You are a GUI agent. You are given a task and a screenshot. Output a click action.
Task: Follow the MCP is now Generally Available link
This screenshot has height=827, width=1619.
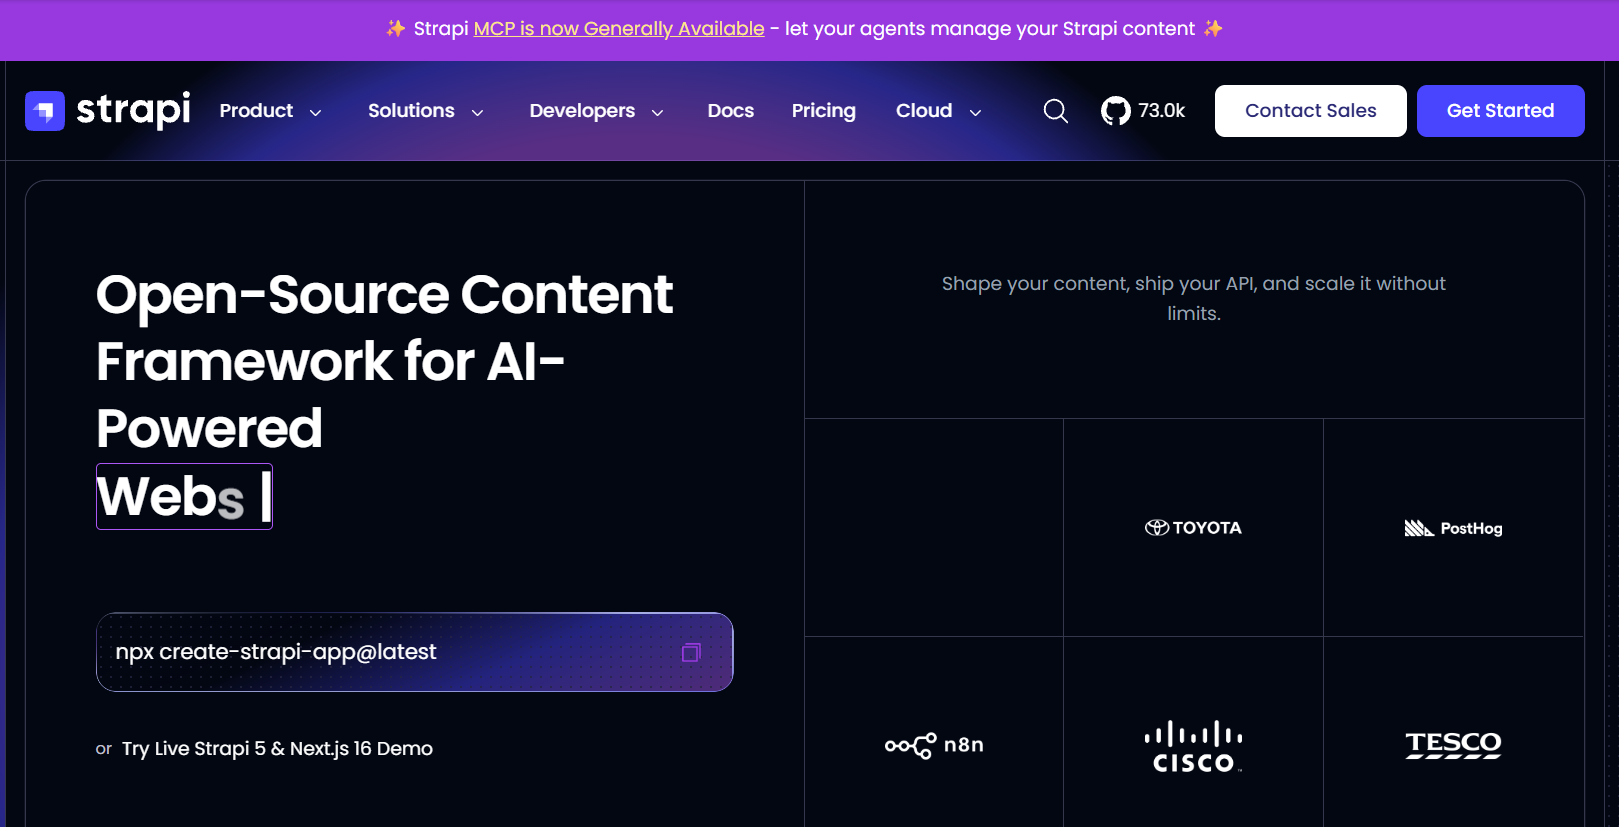[x=619, y=29]
